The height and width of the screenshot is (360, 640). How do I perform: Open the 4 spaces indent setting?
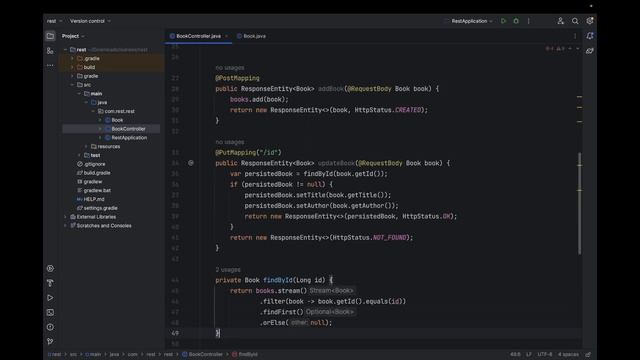pyautogui.click(x=568, y=354)
